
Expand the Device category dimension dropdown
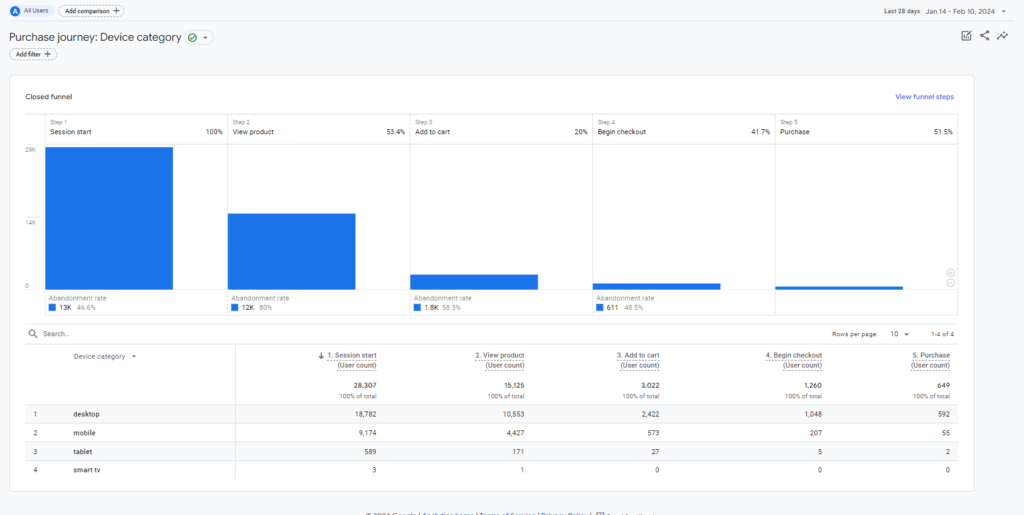pos(134,356)
